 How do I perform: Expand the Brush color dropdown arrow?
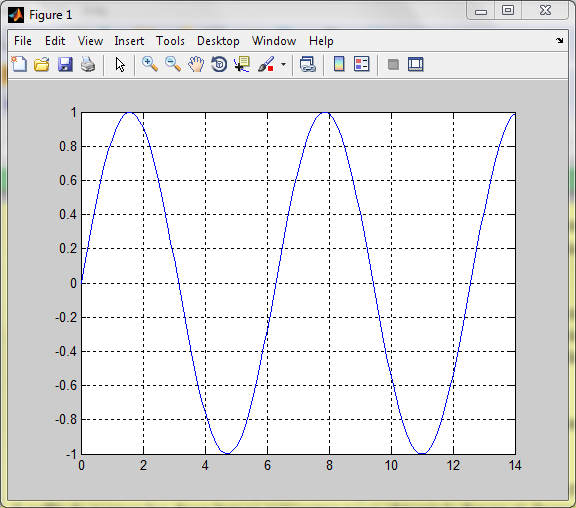[x=283, y=65]
